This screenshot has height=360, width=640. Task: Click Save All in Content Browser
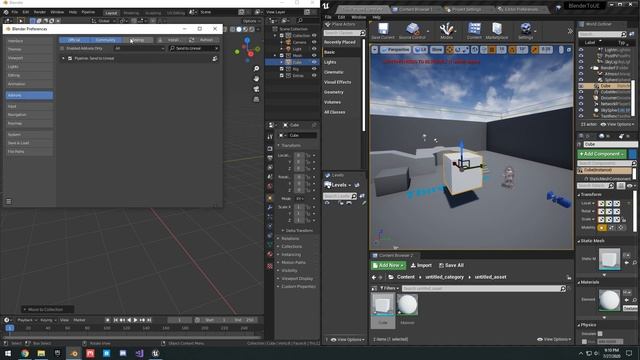tap(451, 265)
